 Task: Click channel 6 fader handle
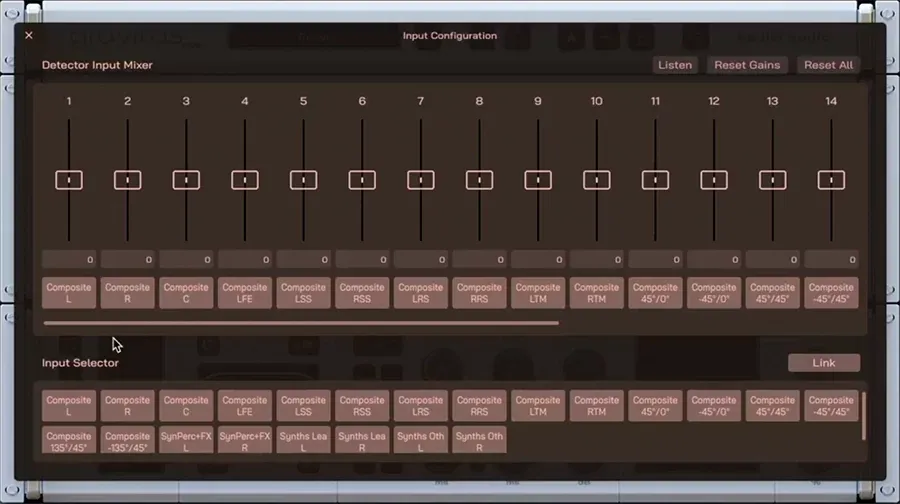pos(362,180)
